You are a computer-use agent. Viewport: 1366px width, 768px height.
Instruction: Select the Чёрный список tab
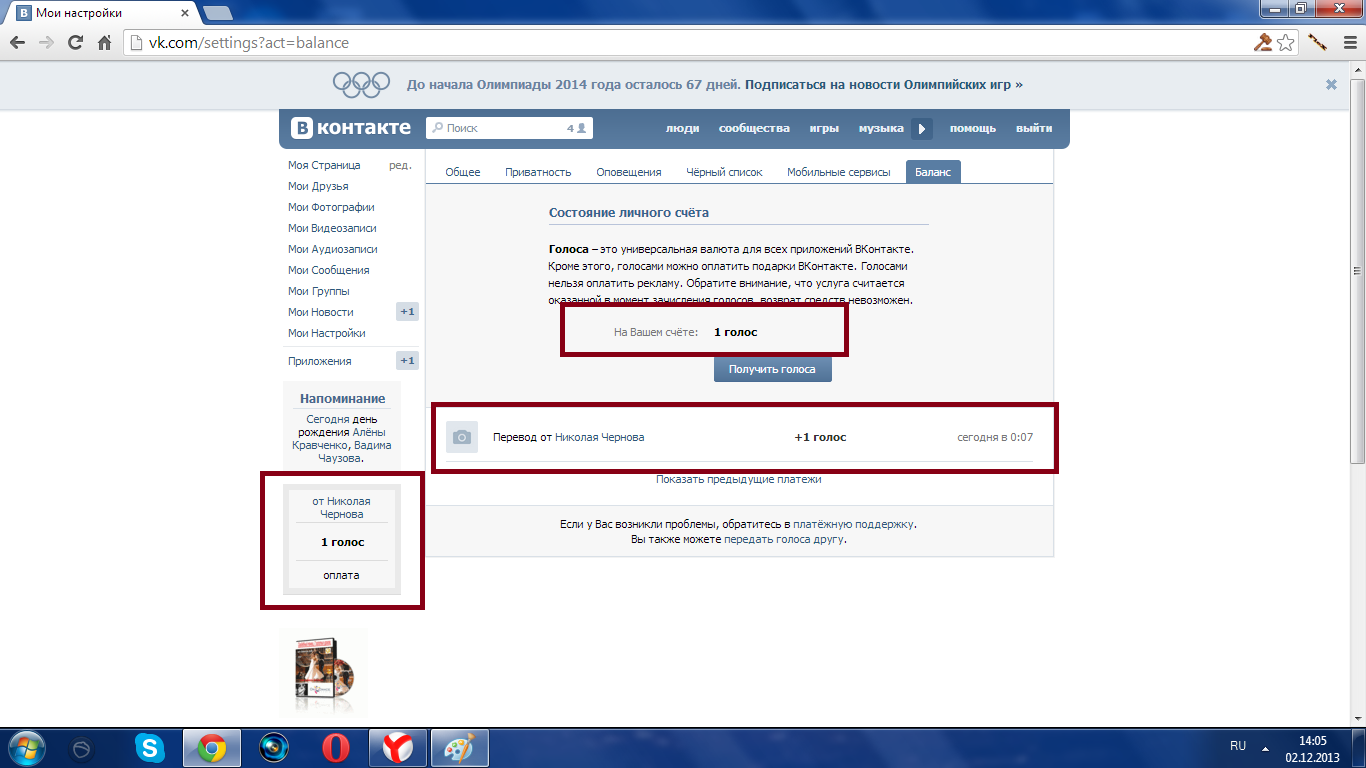click(724, 172)
